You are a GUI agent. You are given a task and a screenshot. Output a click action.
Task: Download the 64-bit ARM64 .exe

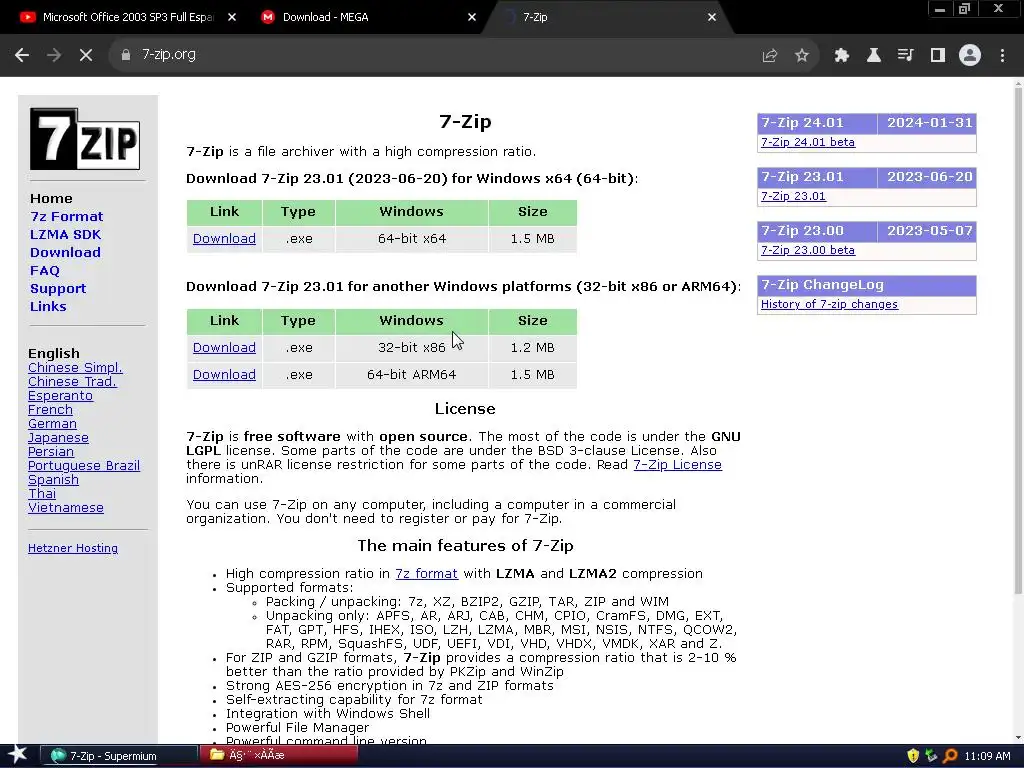pyautogui.click(x=224, y=374)
